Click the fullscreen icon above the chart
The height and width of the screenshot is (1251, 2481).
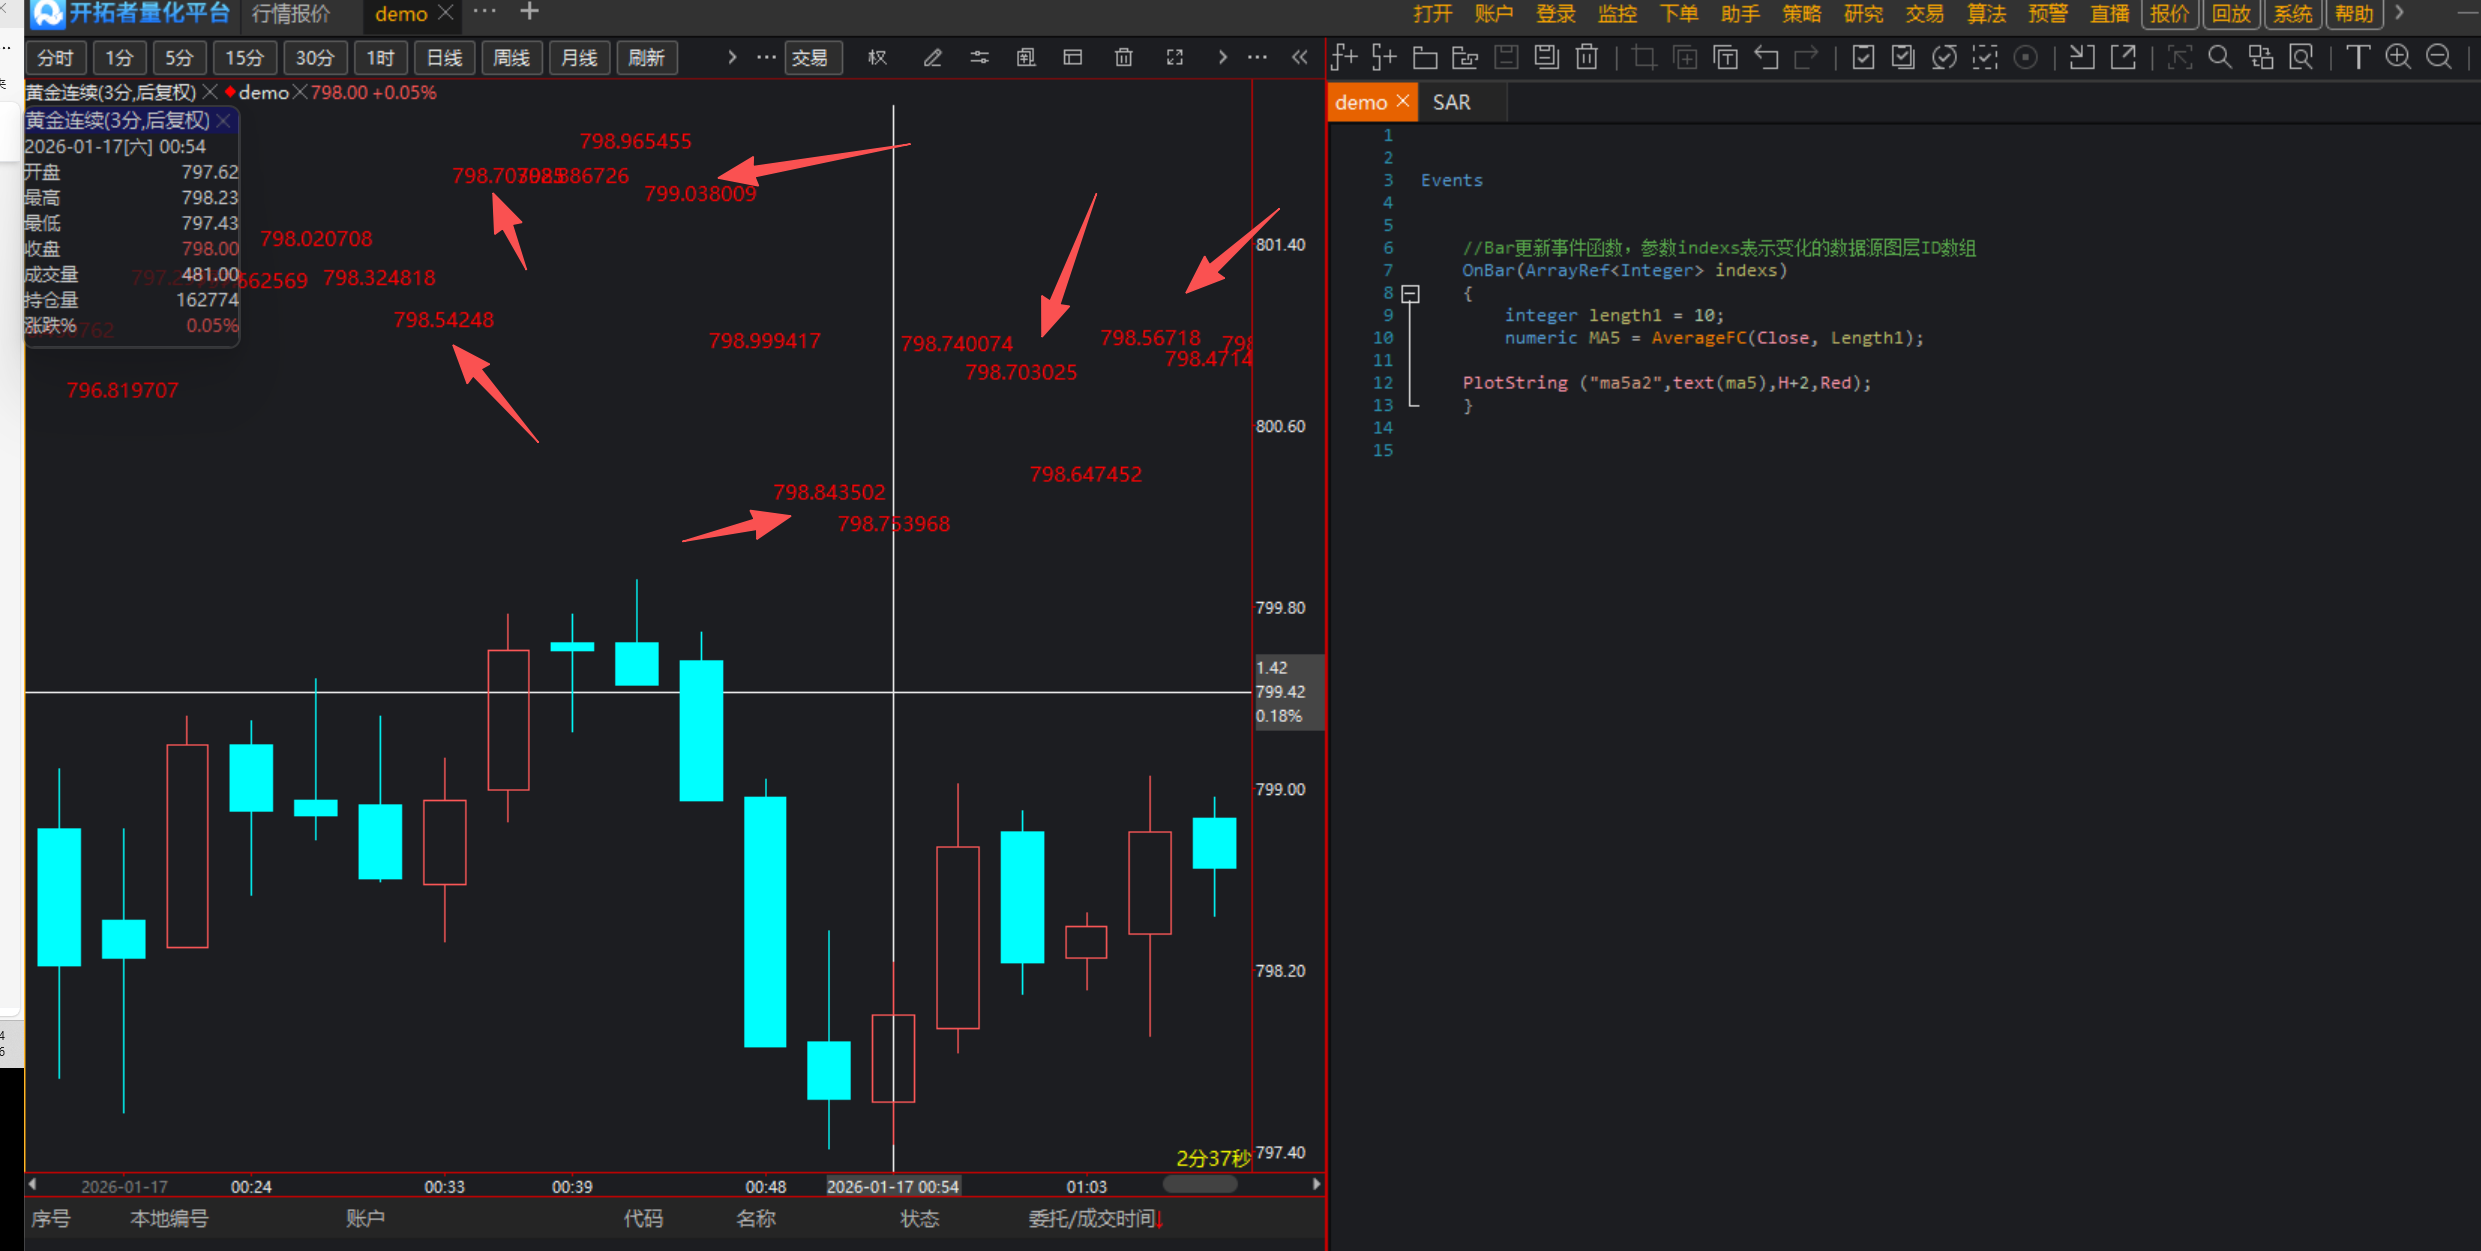[x=1175, y=58]
